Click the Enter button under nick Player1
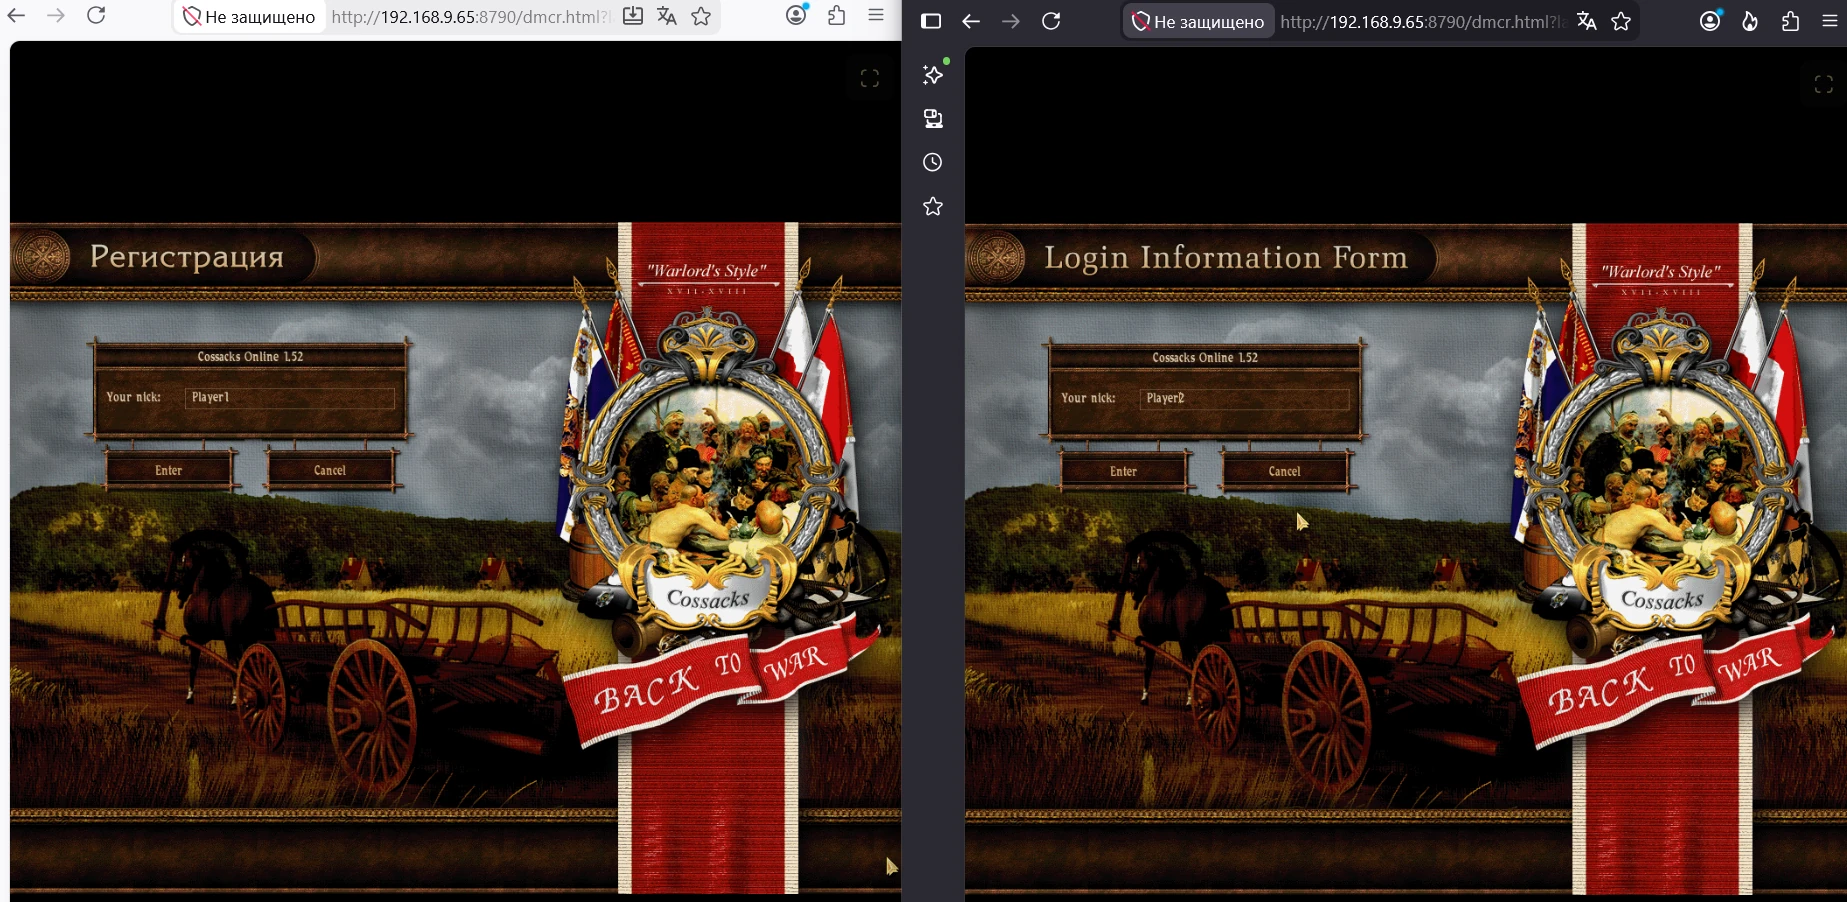This screenshot has height=902, width=1847. click(x=169, y=470)
